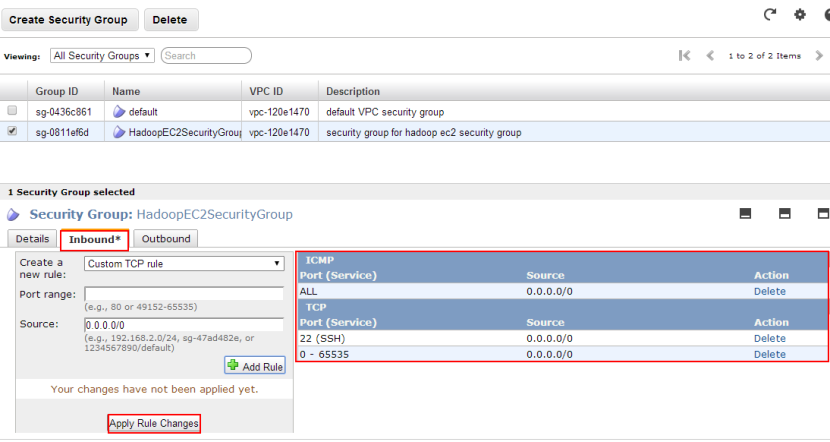Click the Source input field

(x=184, y=324)
